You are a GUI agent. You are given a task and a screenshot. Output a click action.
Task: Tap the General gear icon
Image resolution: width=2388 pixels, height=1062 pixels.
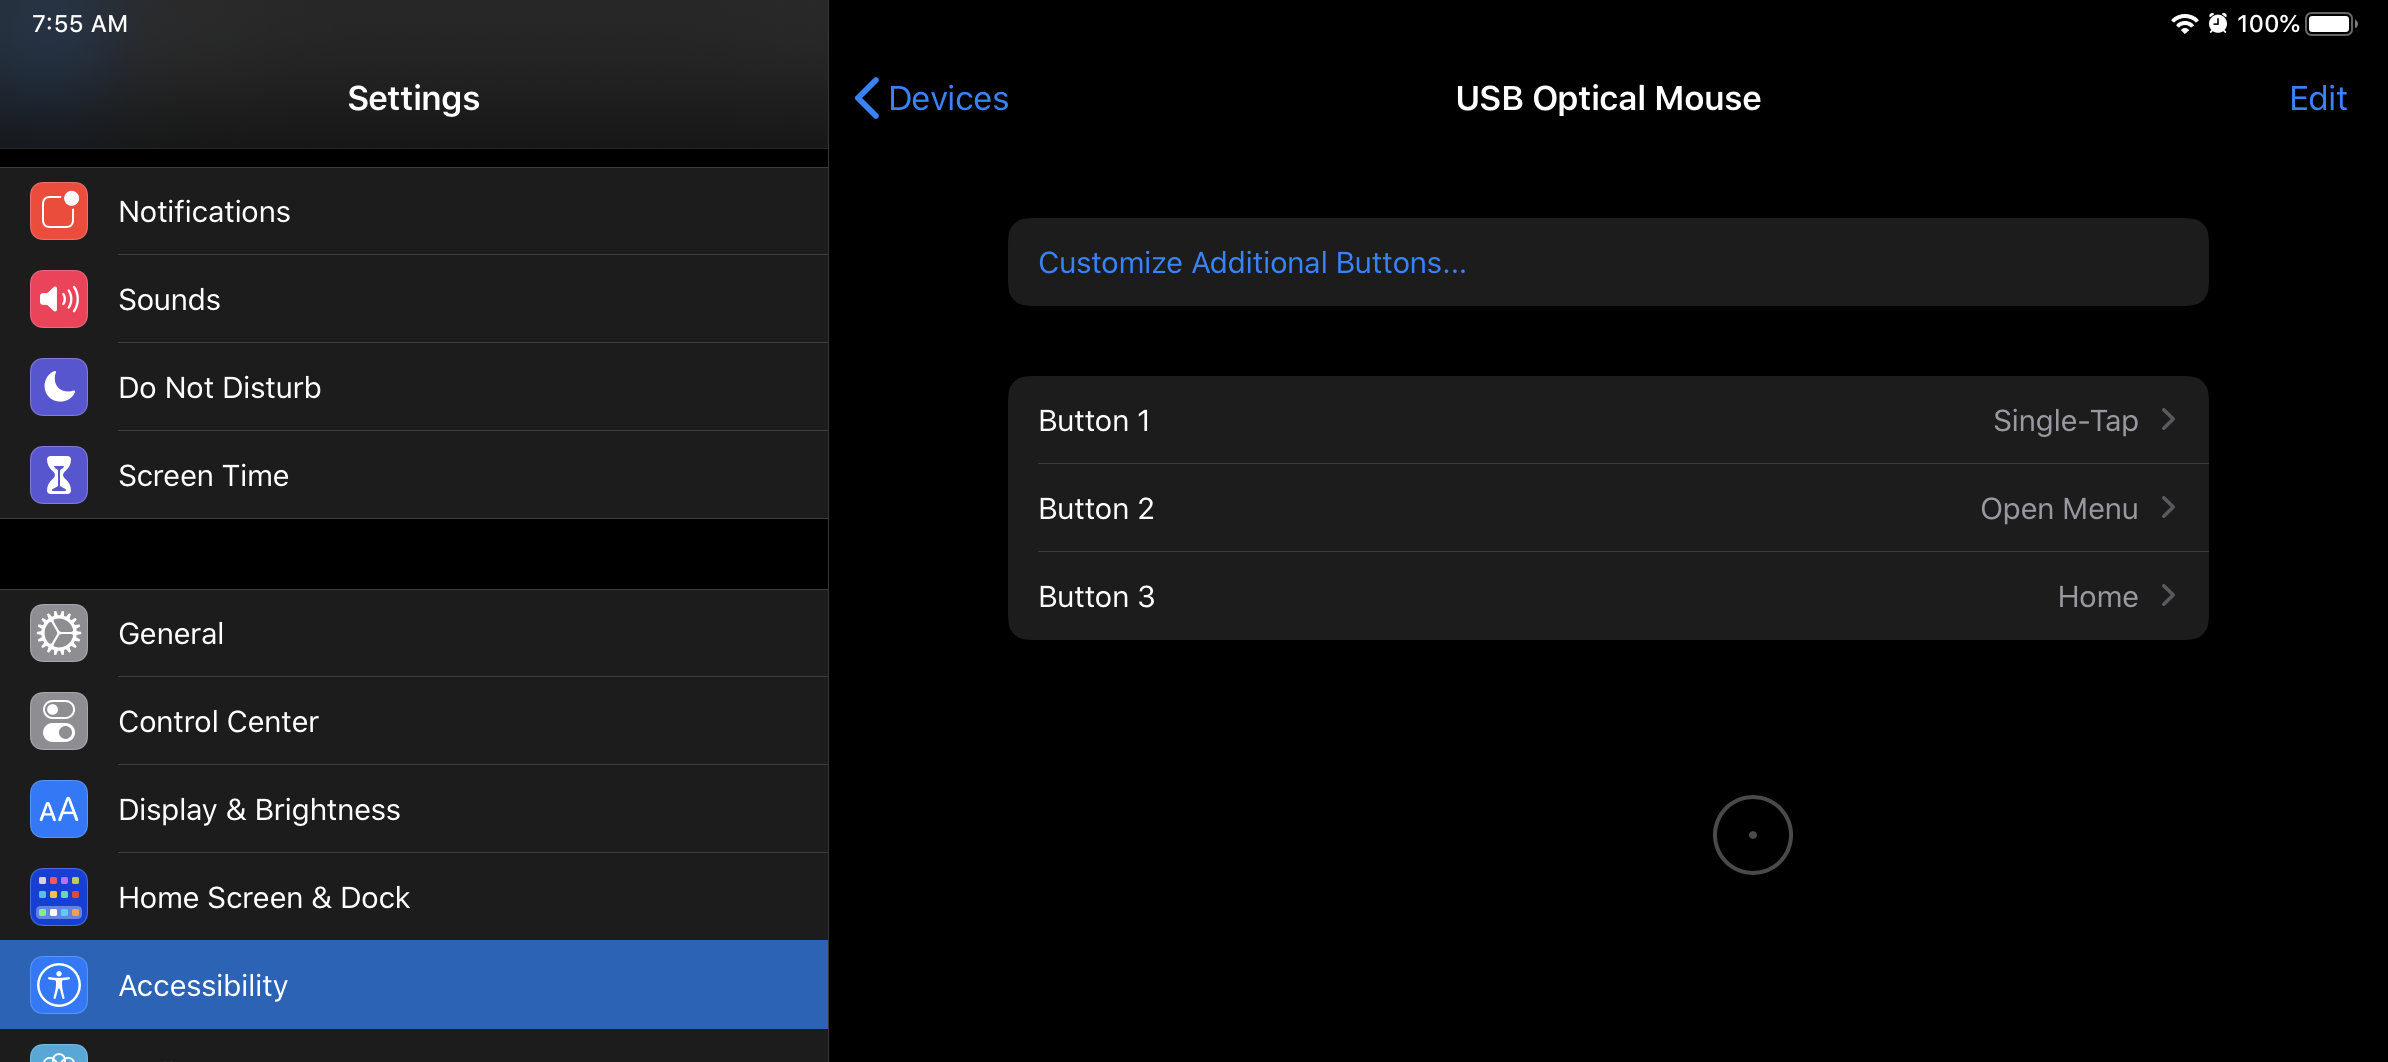[x=59, y=634]
